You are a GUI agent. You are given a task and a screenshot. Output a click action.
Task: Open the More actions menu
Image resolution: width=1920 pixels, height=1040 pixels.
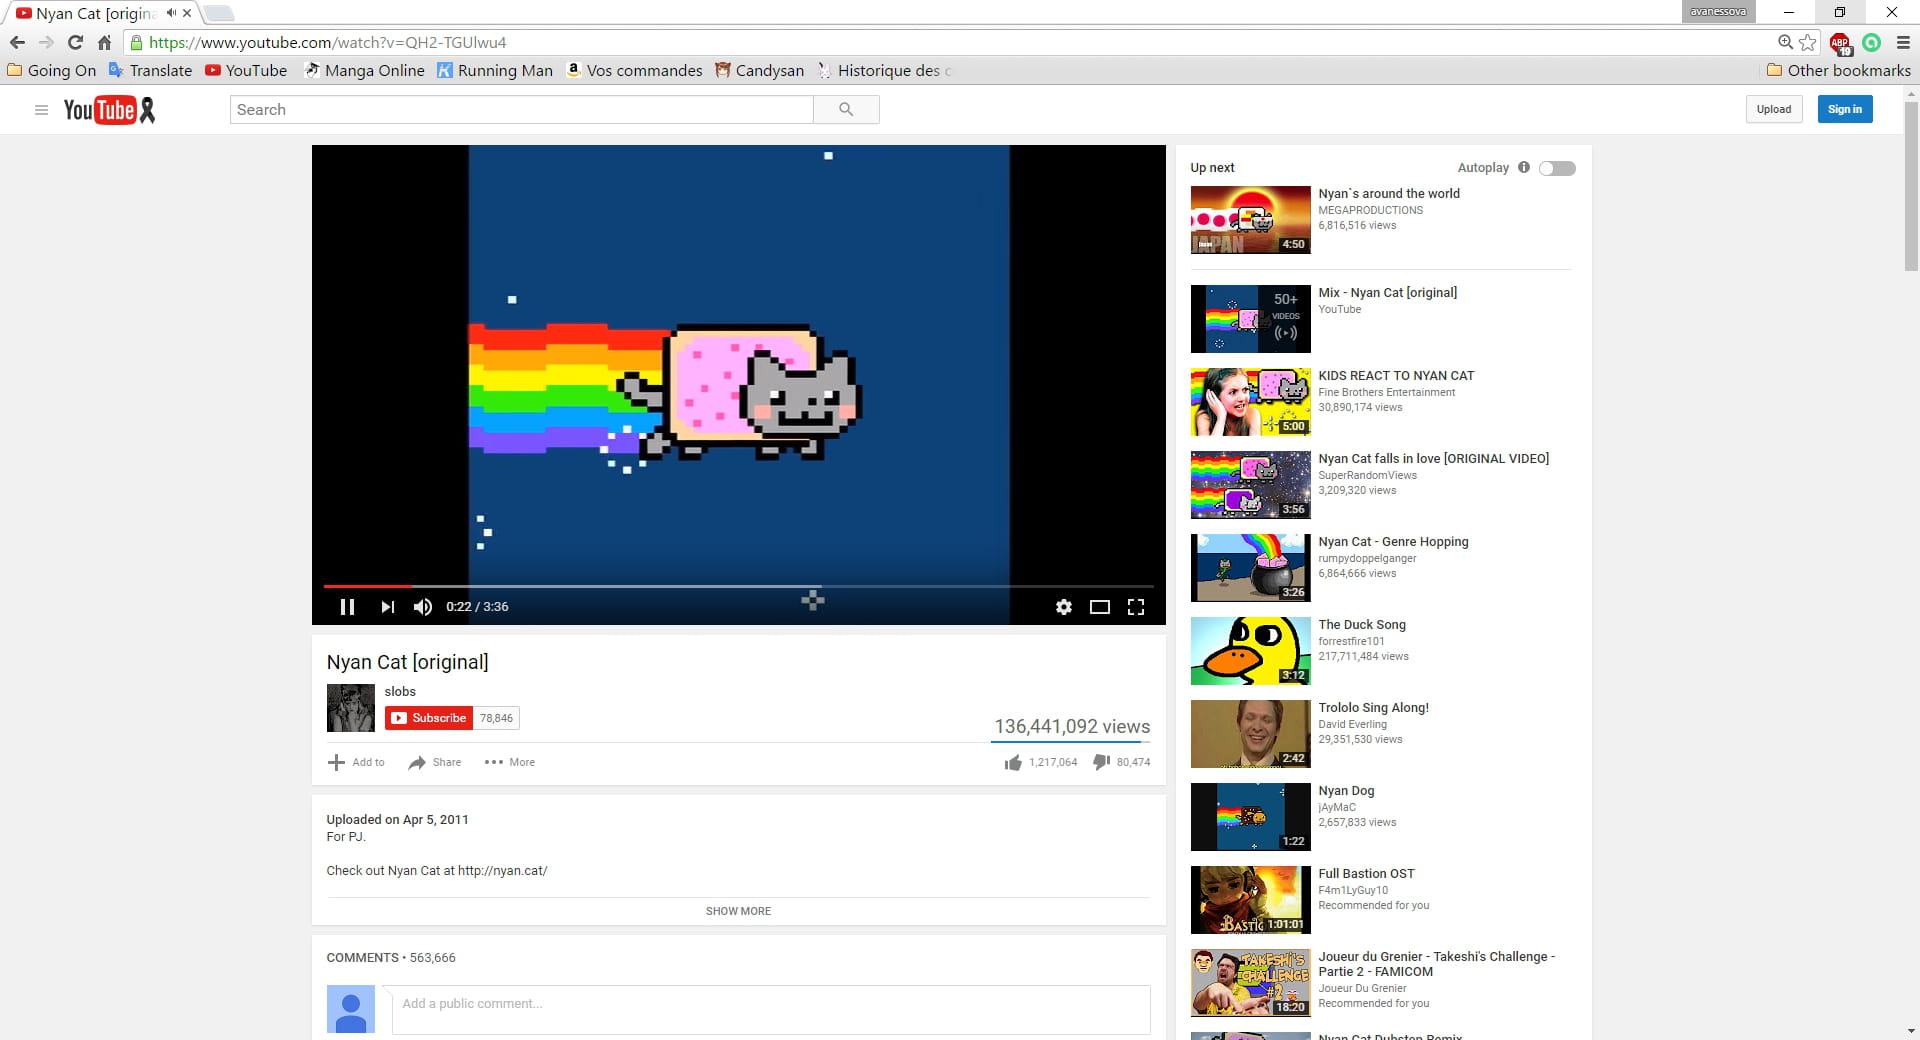point(510,762)
